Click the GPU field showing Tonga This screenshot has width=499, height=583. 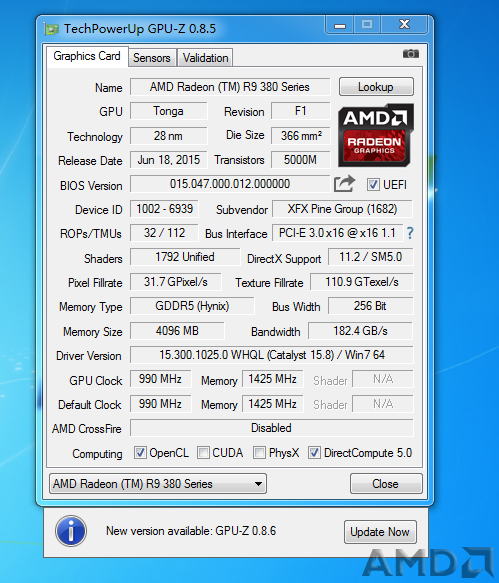[x=168, y=111]
